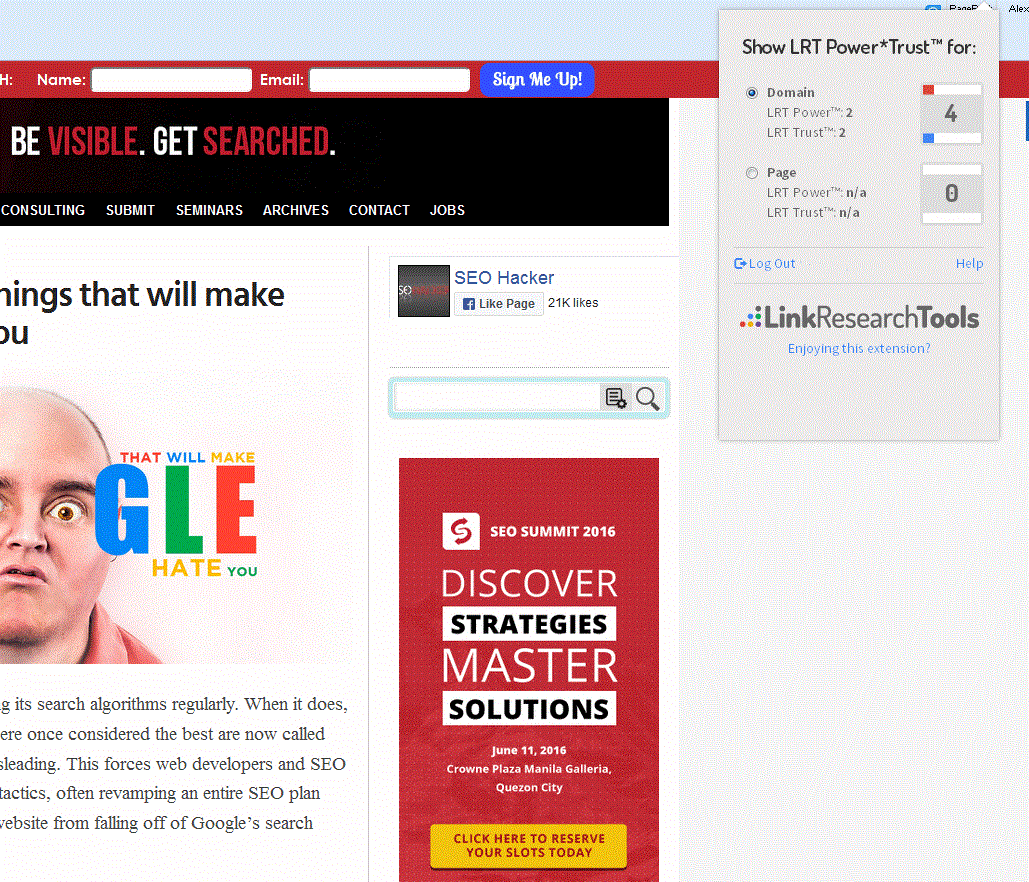Select the Domain radio button
1029x882 pixels.
pyautogui.click(x=752, y=93)
